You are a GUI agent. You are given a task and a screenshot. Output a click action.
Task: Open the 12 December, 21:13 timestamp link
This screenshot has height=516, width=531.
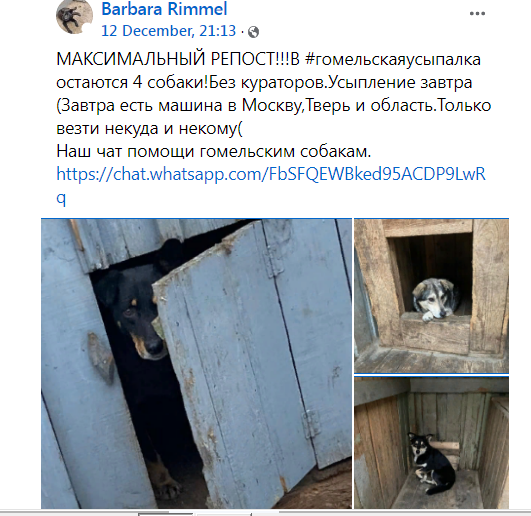point(168,31)
